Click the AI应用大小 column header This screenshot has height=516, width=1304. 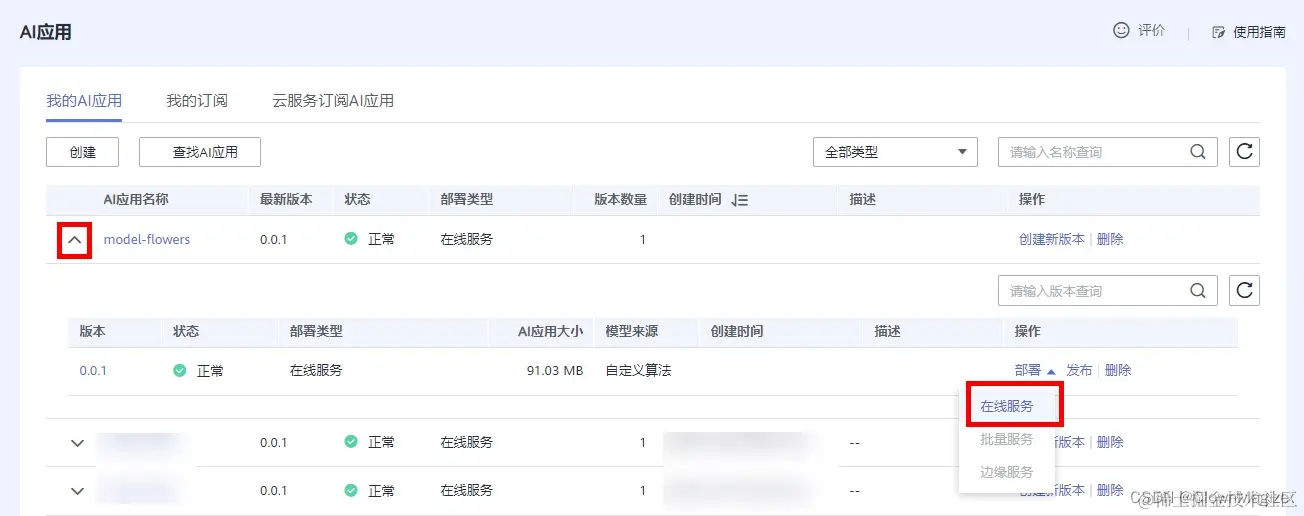coord(550,331)
